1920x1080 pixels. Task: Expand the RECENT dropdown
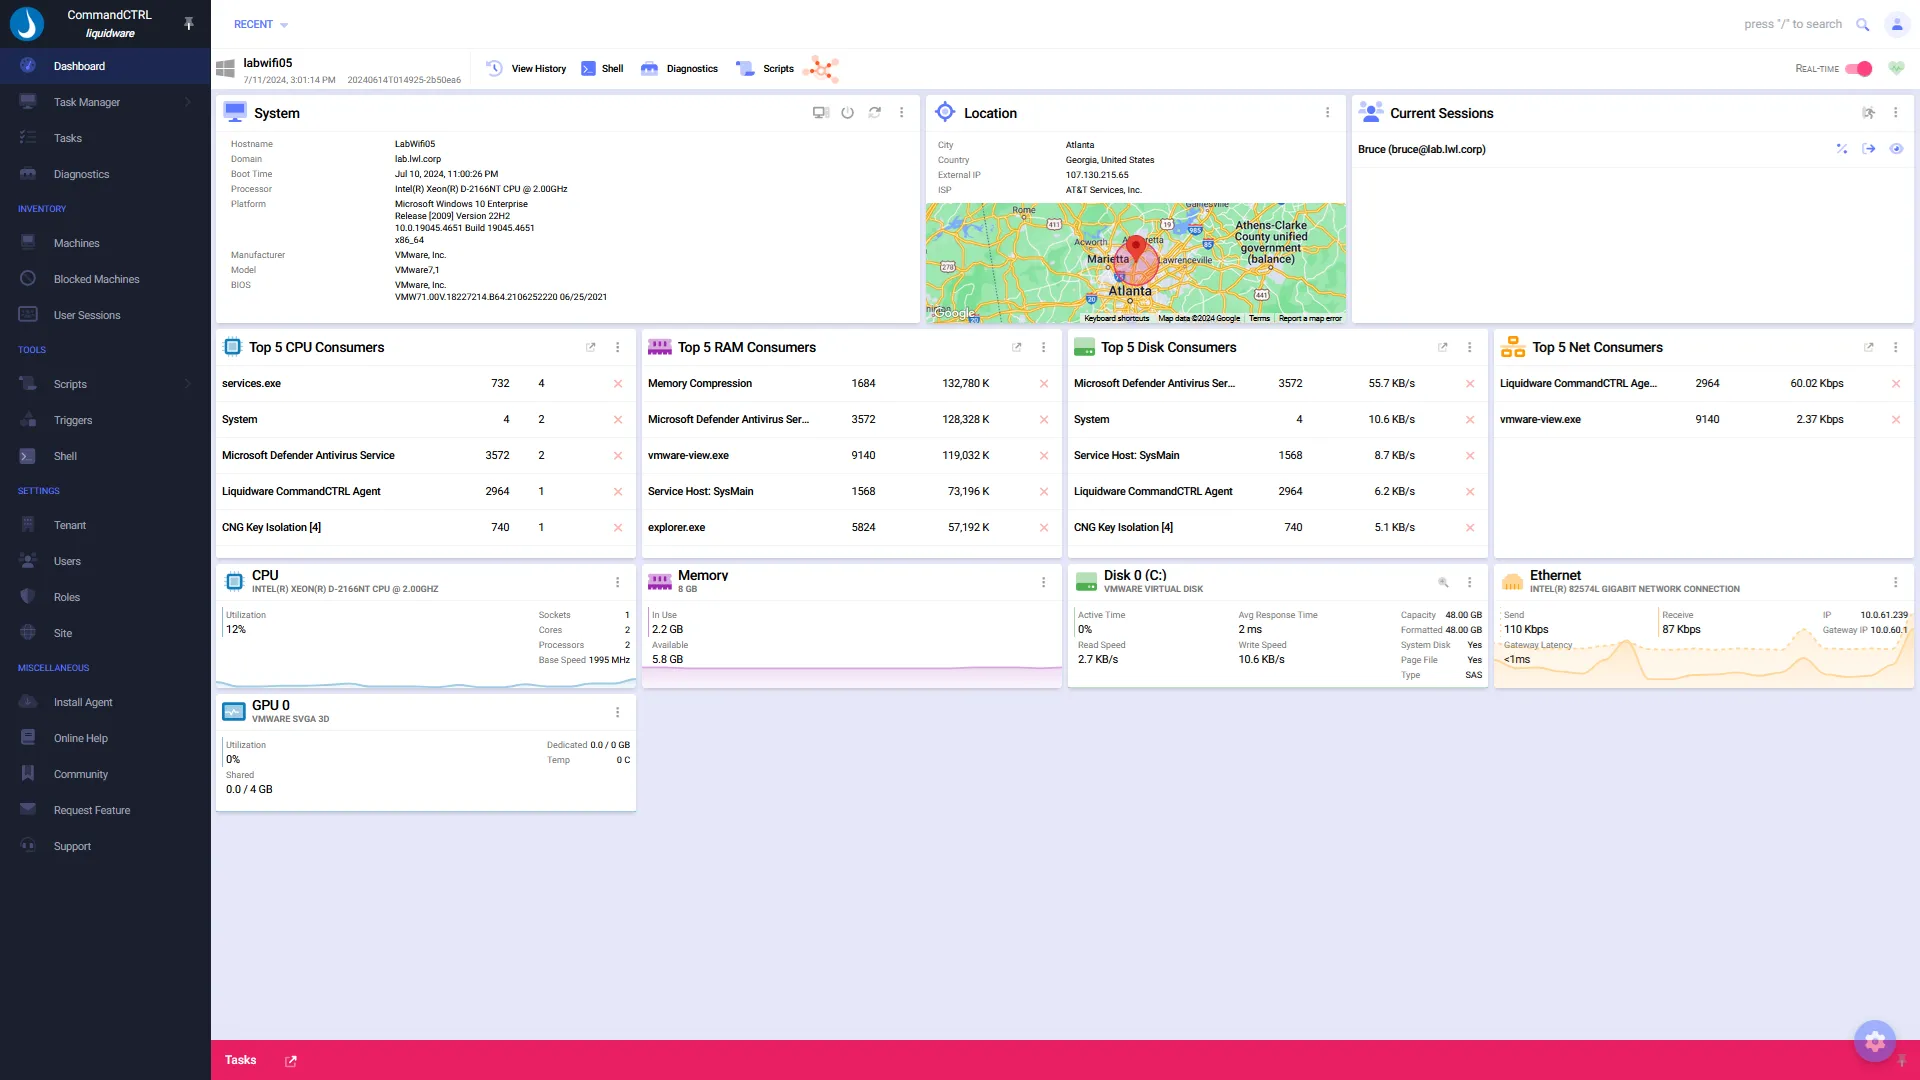pos(261,24)
